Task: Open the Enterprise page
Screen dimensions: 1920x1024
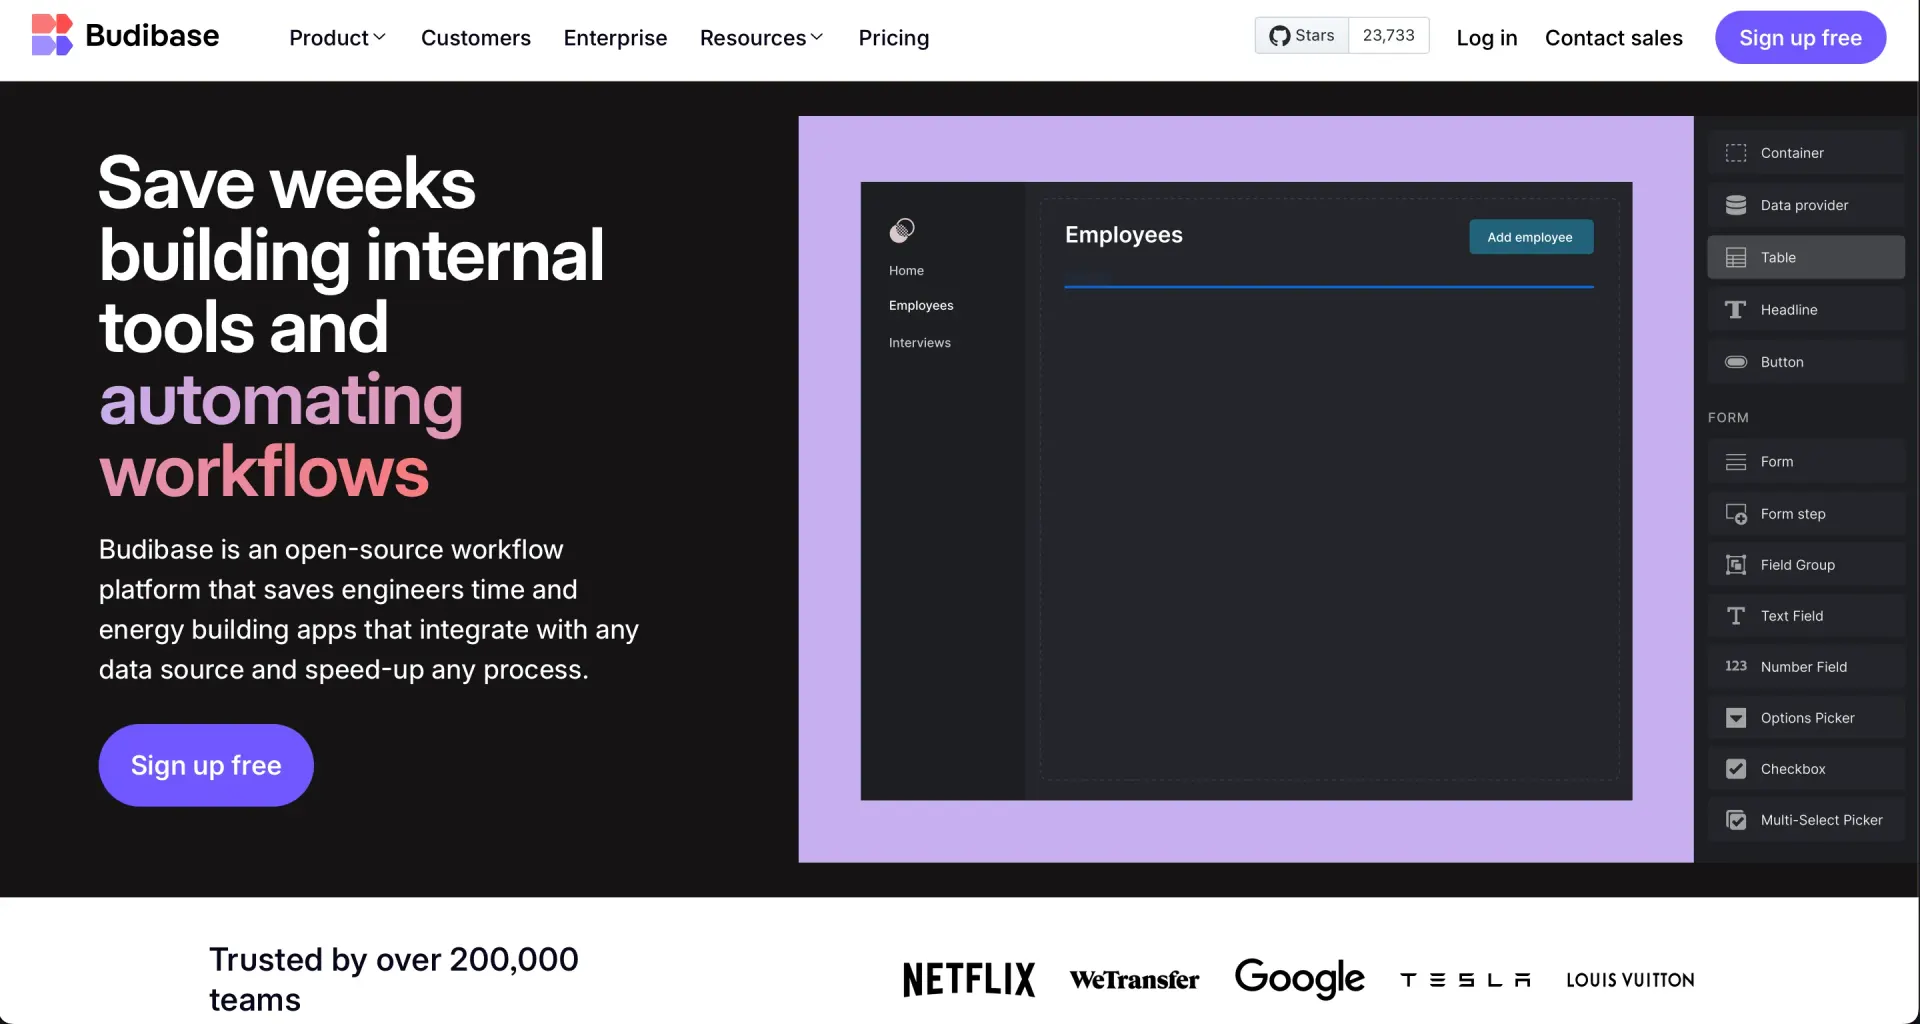Action: 615,38
